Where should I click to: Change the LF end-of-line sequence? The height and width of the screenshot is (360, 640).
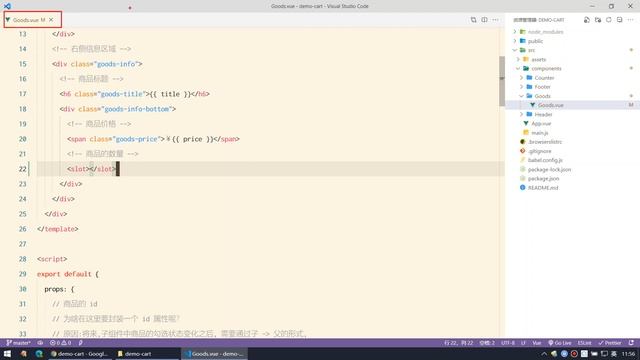point(523,343)
